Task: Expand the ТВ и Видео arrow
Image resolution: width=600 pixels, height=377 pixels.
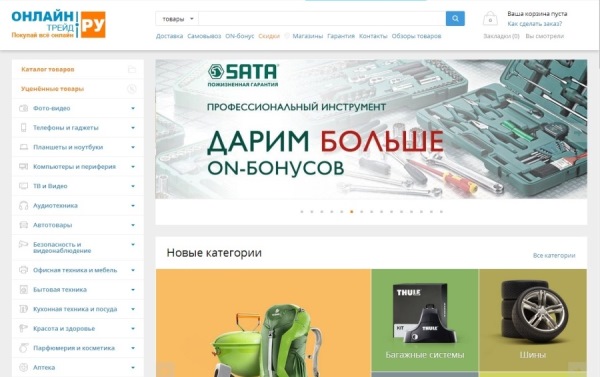Action: click(133, 186)
